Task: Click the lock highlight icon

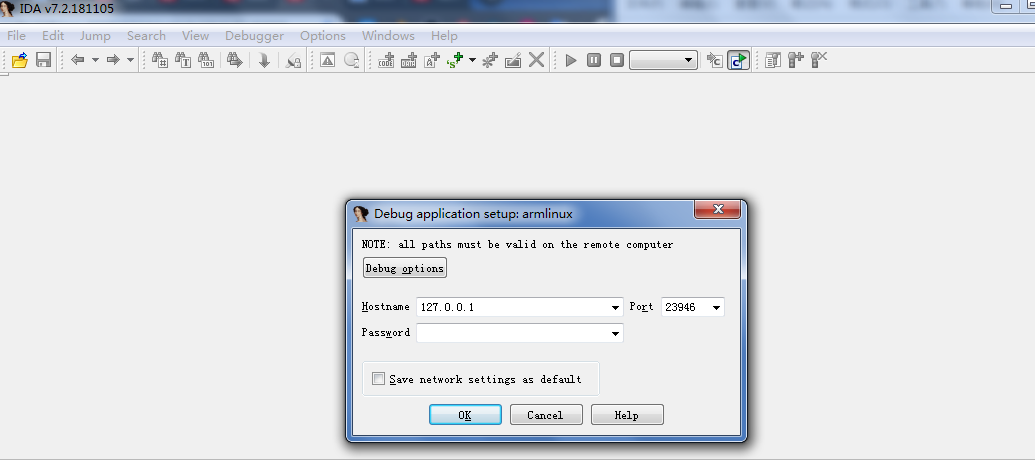Action: click(x=294, y=60)
